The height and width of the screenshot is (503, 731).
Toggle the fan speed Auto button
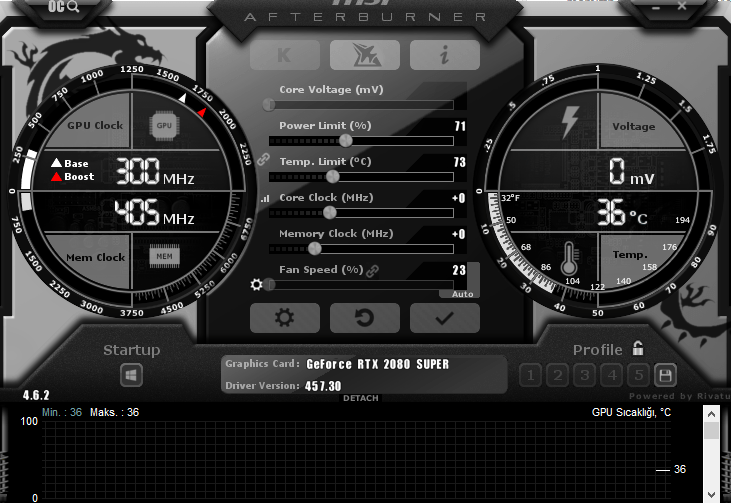click(462, 294)
